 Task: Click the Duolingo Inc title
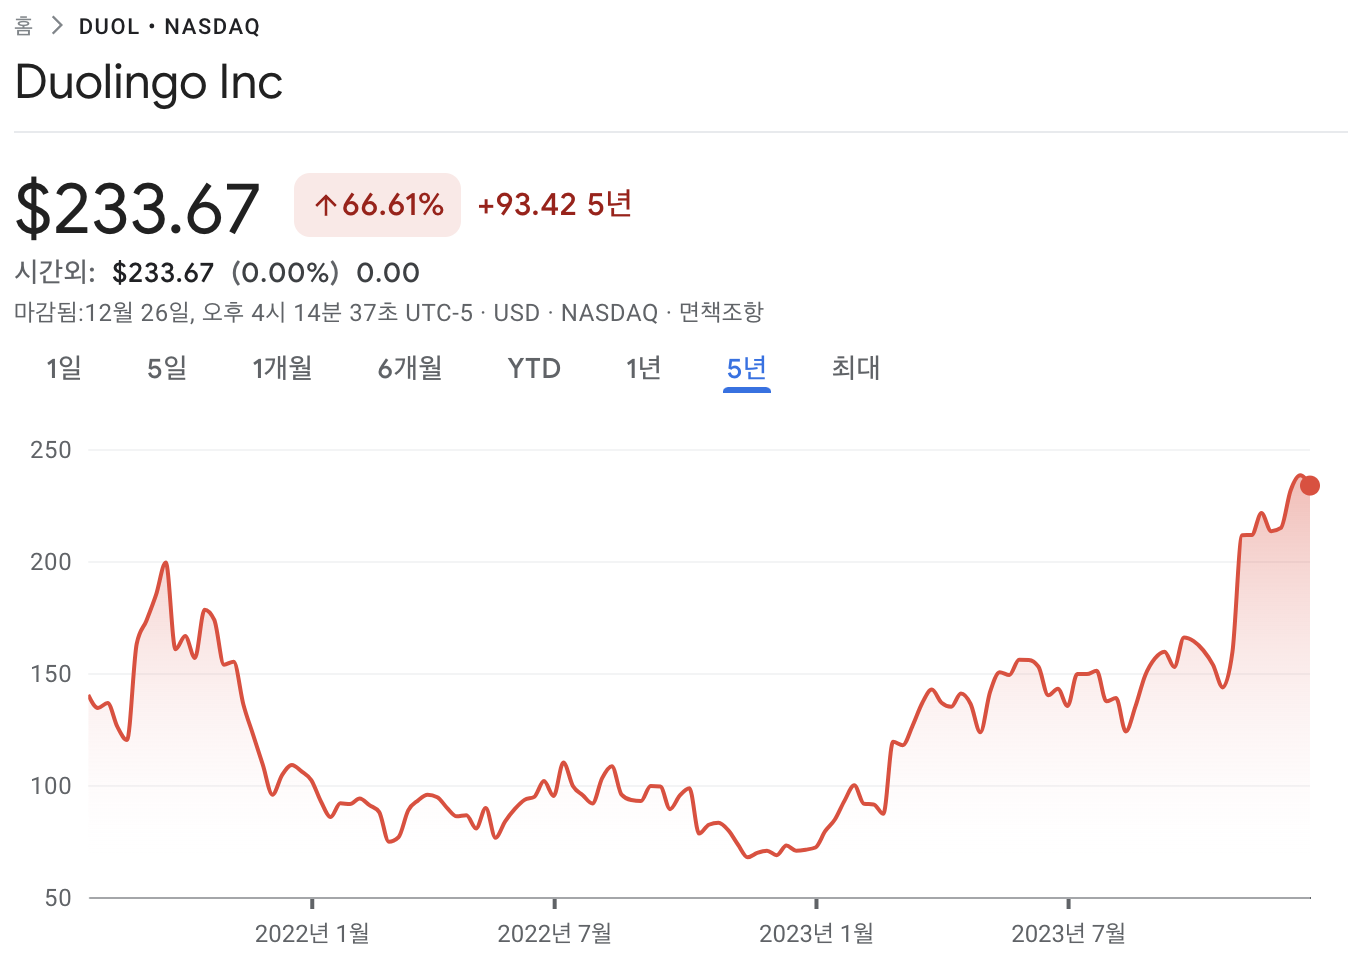(x=148, y=82)
